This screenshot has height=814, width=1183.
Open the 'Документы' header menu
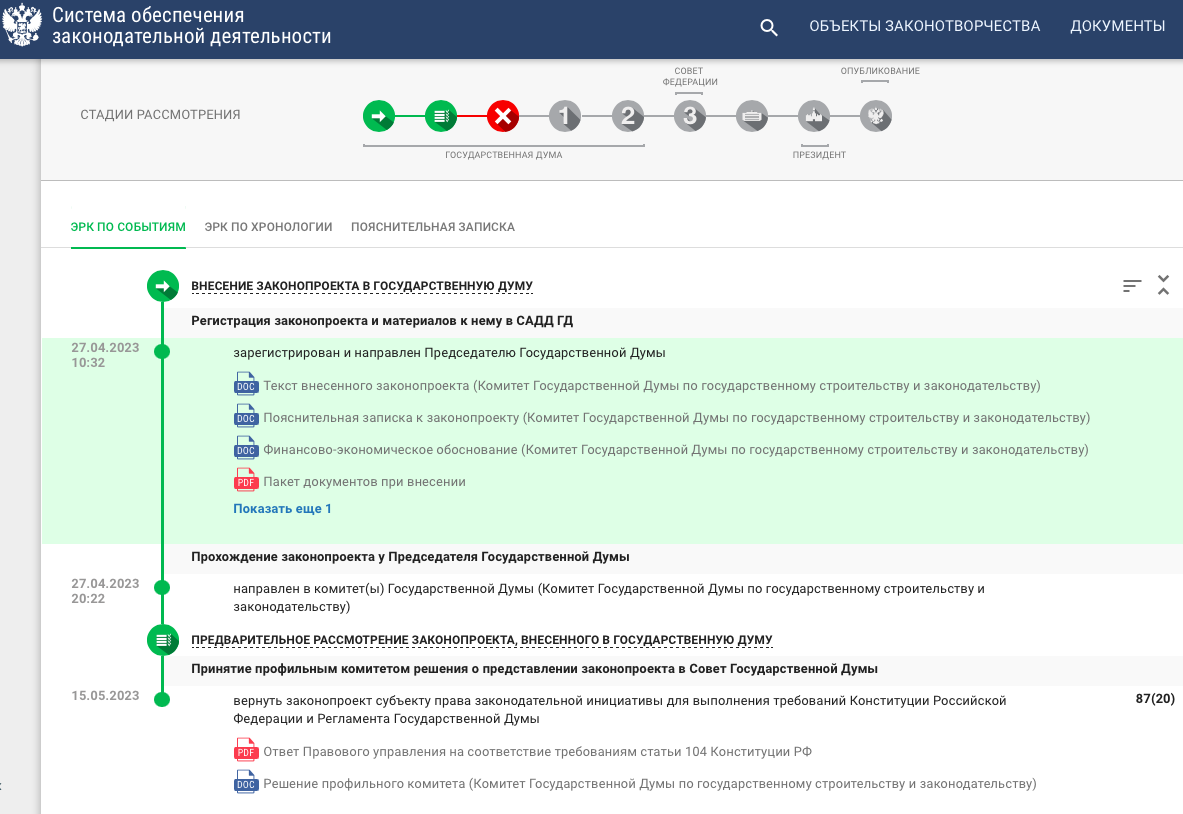coord(1117,27)
